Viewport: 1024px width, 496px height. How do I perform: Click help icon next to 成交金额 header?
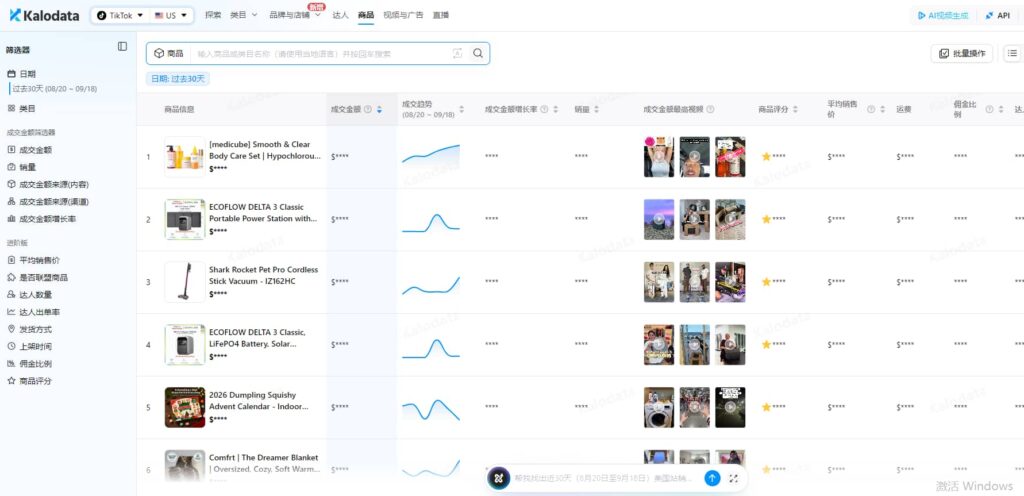point(368,109)
